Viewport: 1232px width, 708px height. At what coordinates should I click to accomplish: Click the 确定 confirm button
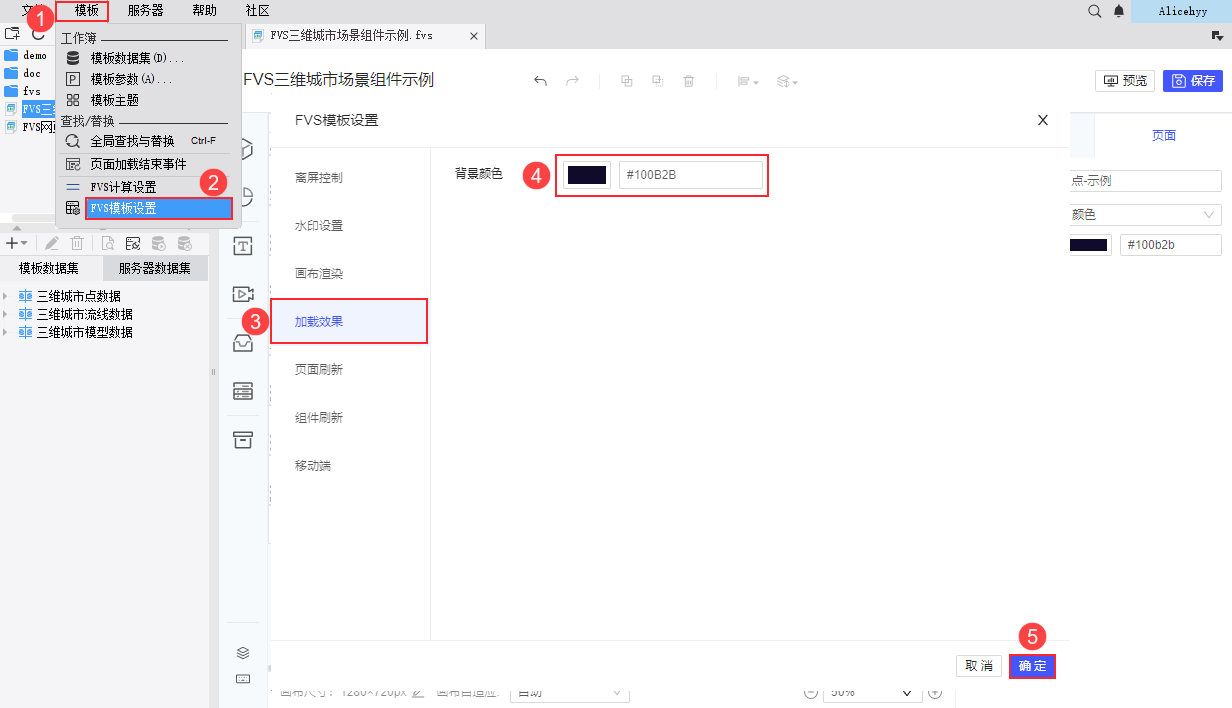[1032, 666]
